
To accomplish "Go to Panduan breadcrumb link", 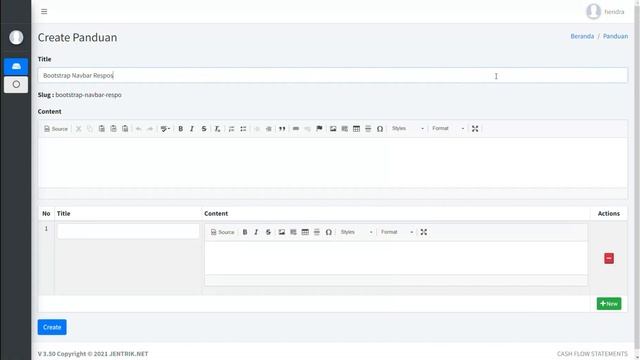I will pos(616,36).
